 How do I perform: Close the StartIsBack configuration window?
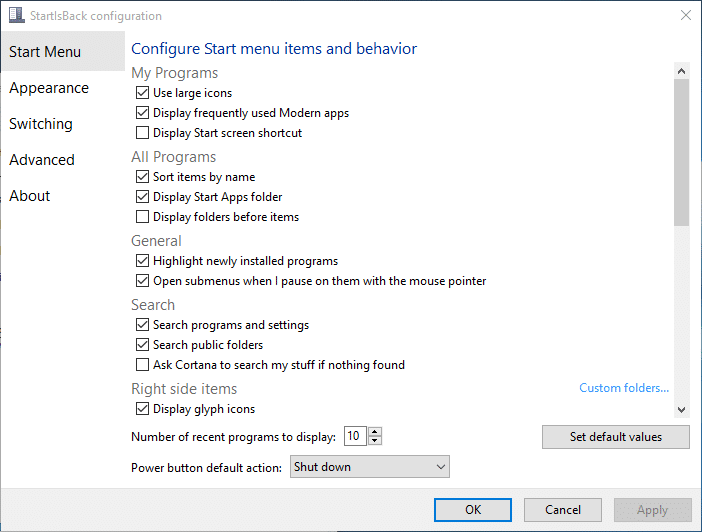pyautogui.click(x=685, y=15)
